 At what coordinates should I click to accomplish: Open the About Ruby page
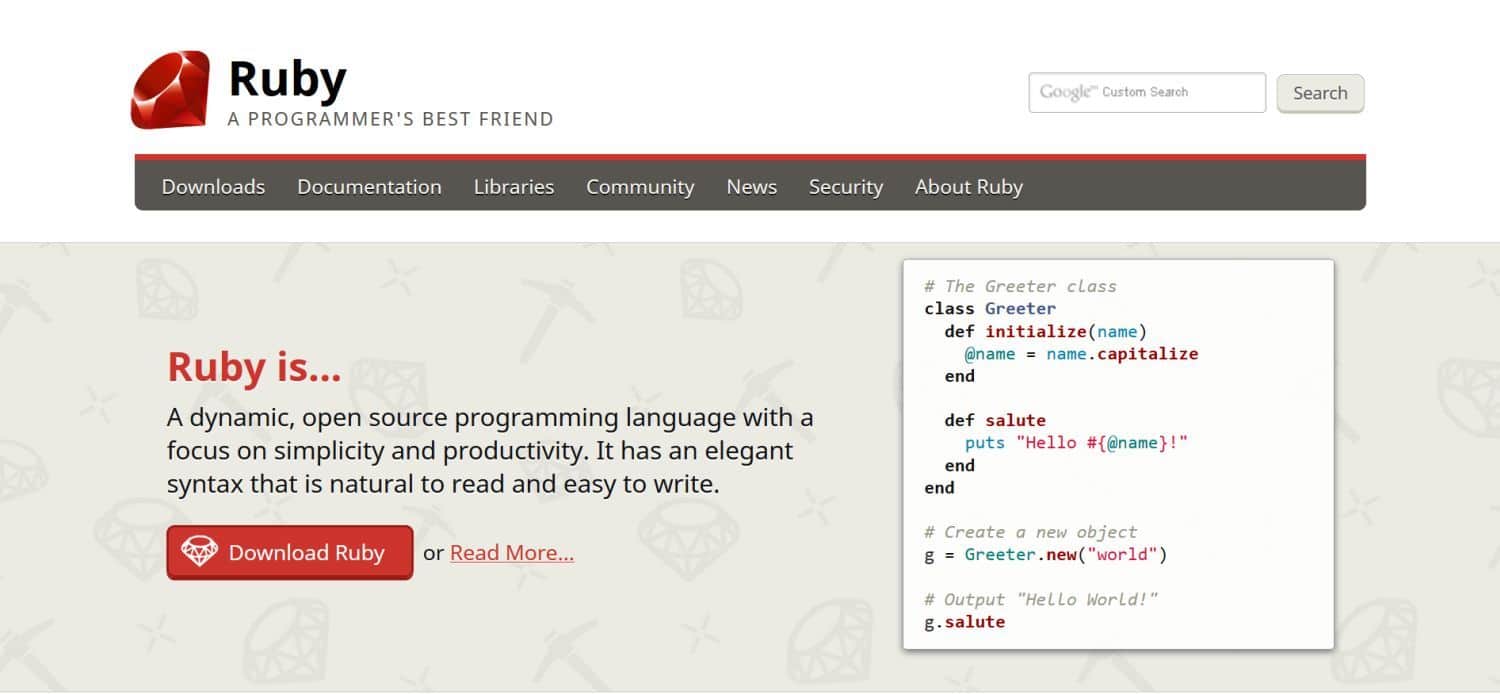pyautogui.click(x=968, y=187)
